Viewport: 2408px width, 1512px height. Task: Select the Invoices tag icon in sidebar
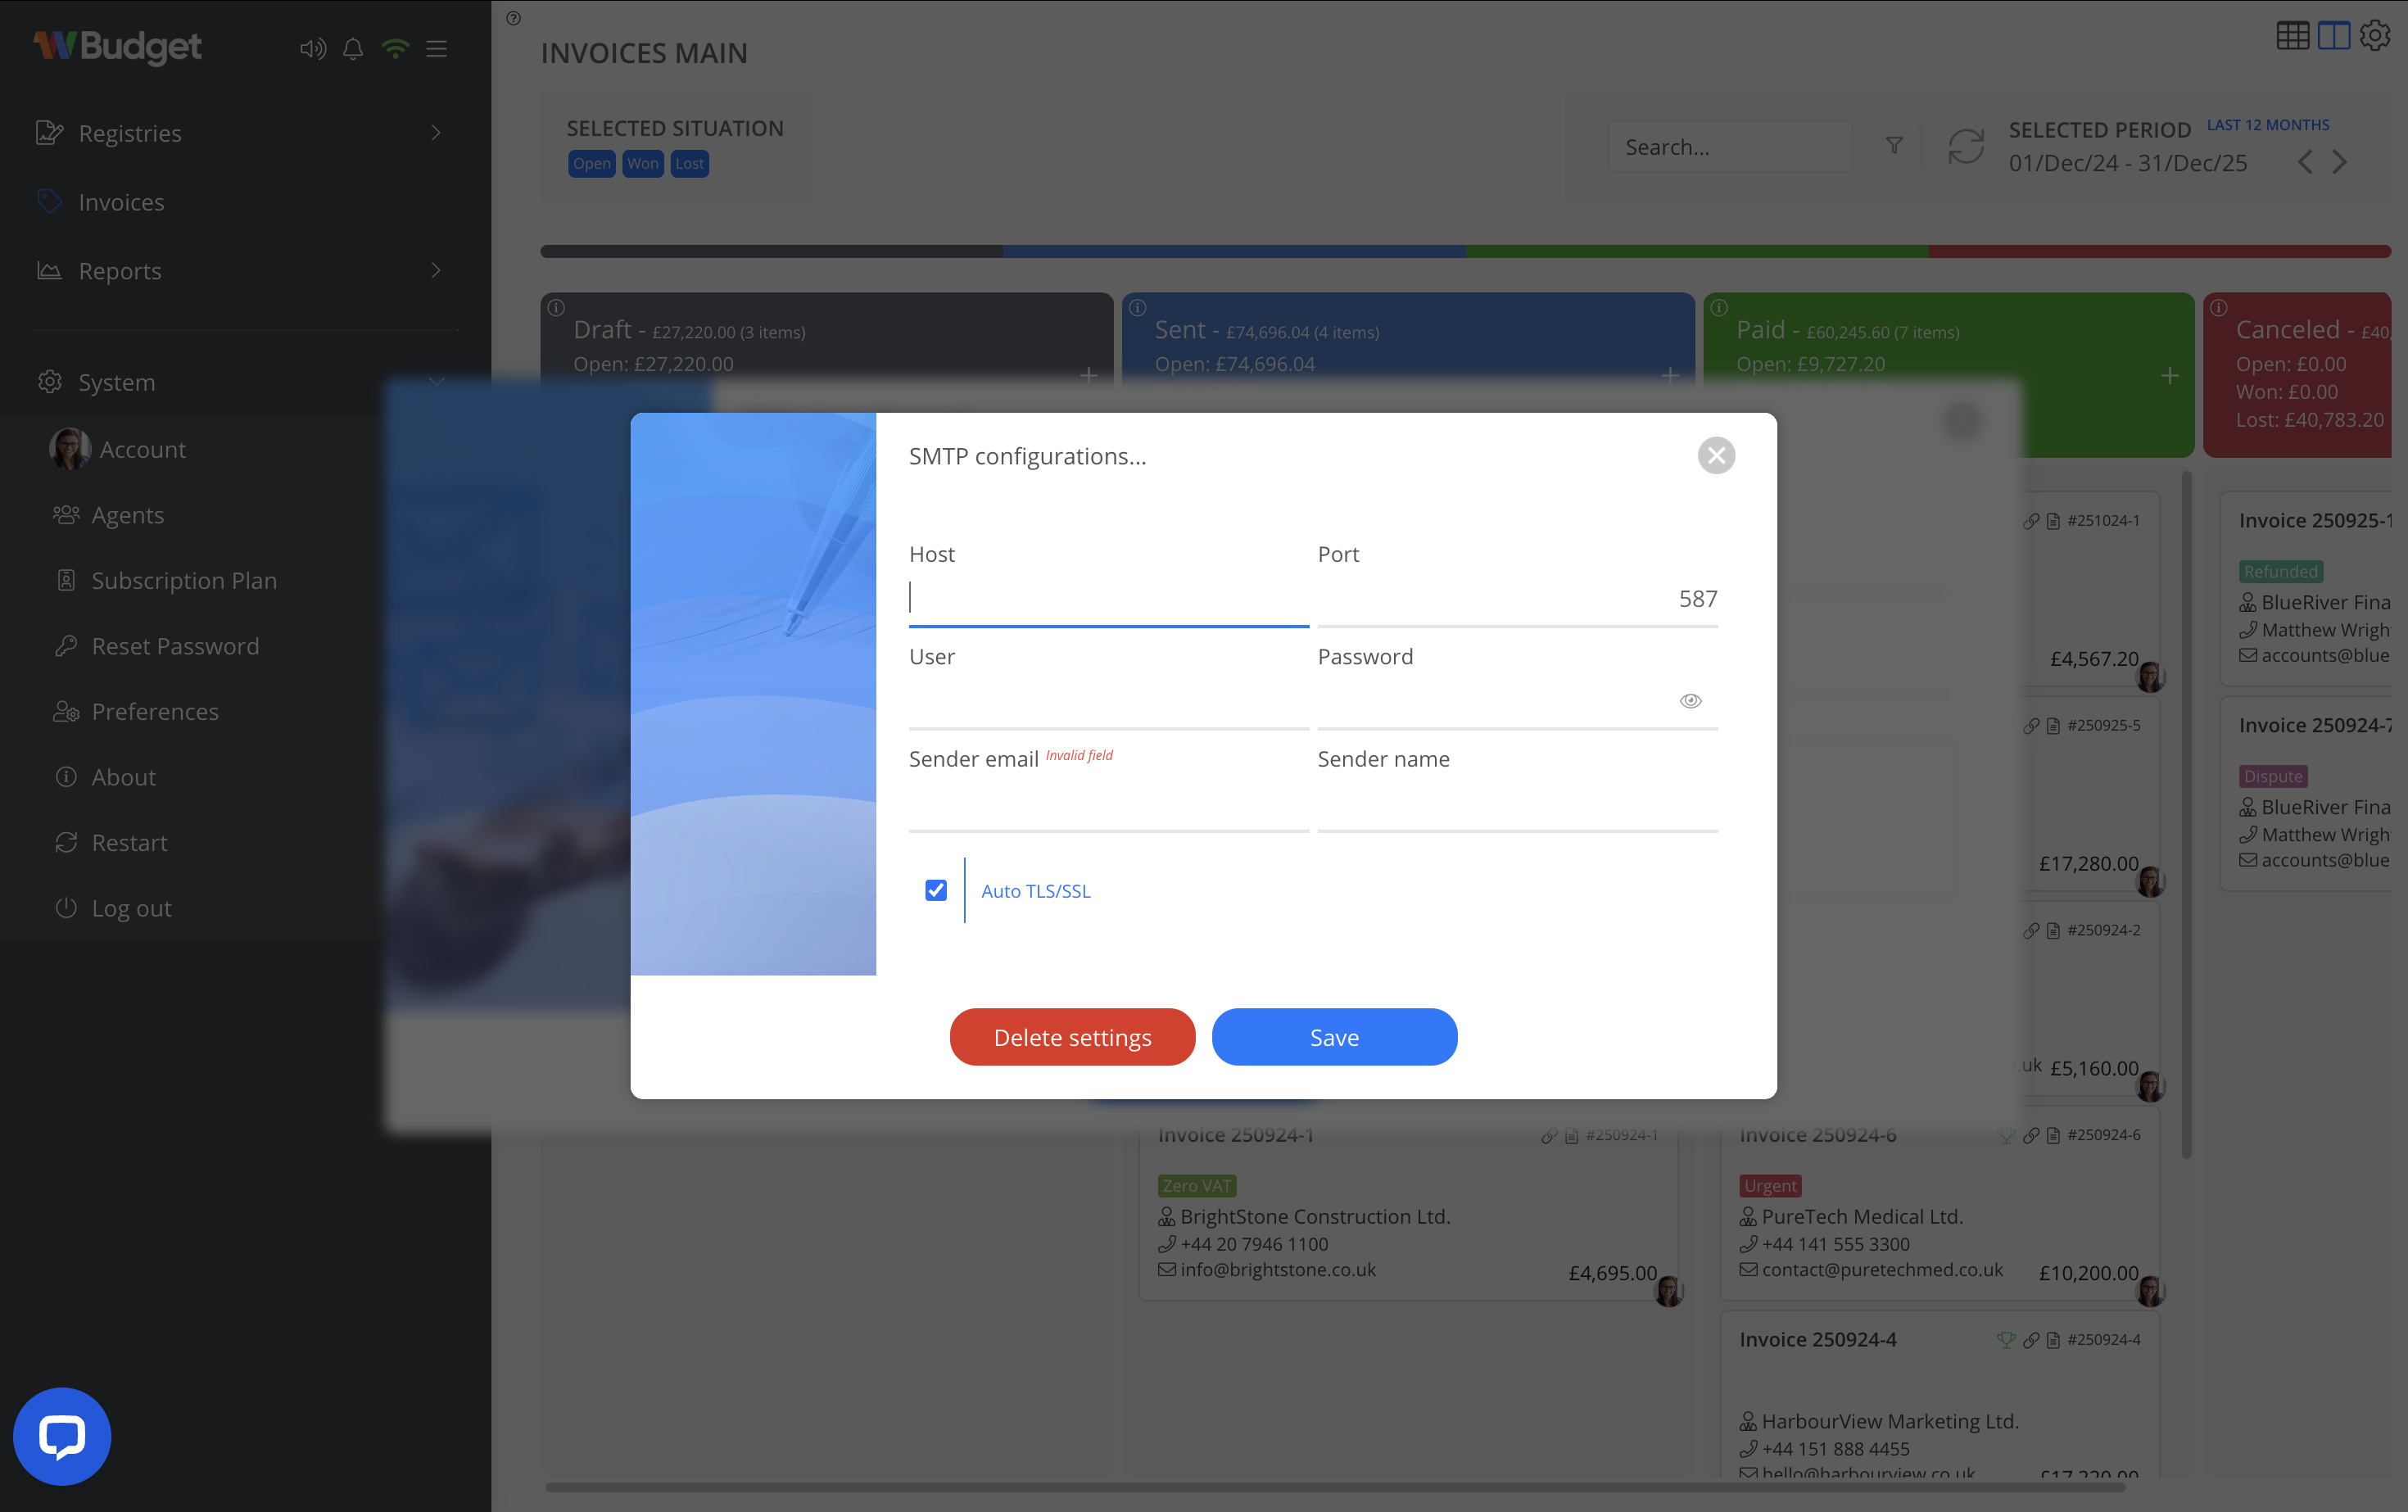(x=50, y=201)
